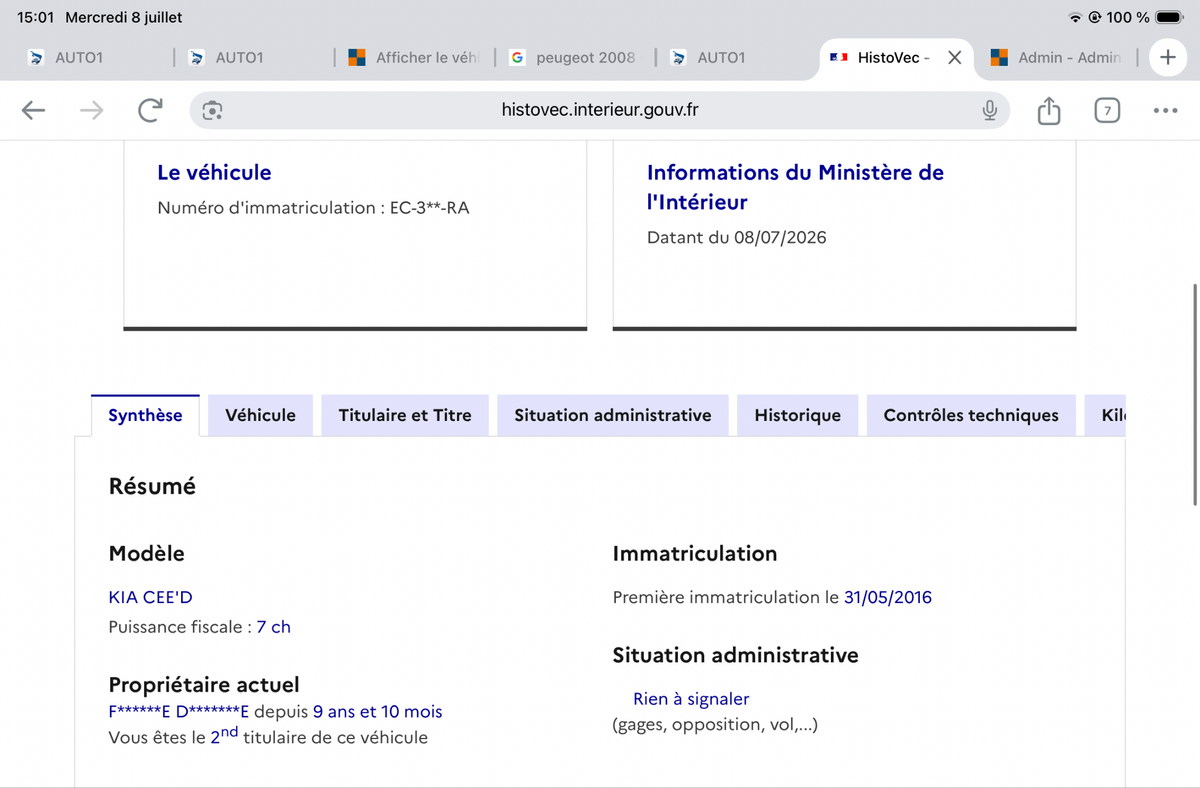Show the open tabs counter
Viewport: 1200px width, 788px height.
click(1106, 111)
